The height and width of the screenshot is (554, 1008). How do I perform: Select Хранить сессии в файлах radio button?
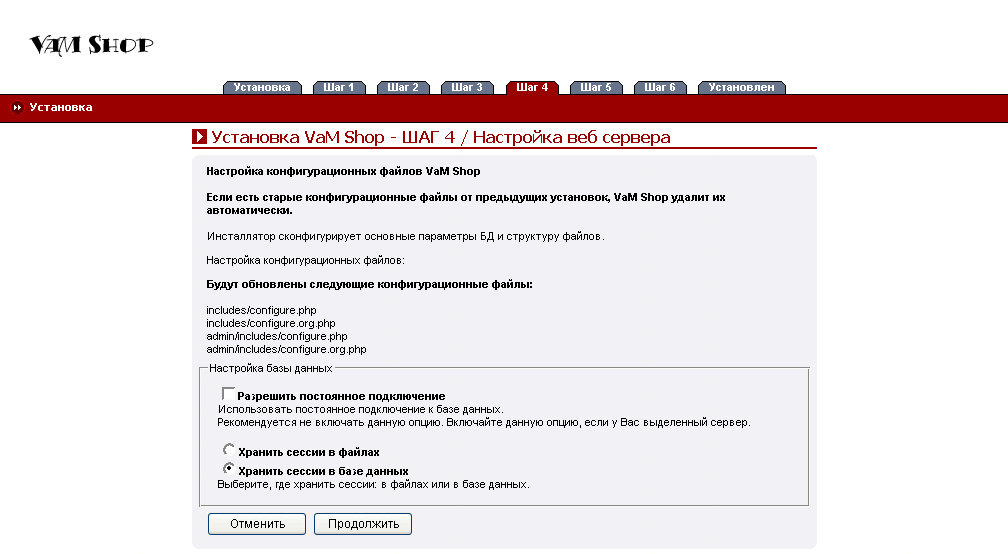coord(228,449)
